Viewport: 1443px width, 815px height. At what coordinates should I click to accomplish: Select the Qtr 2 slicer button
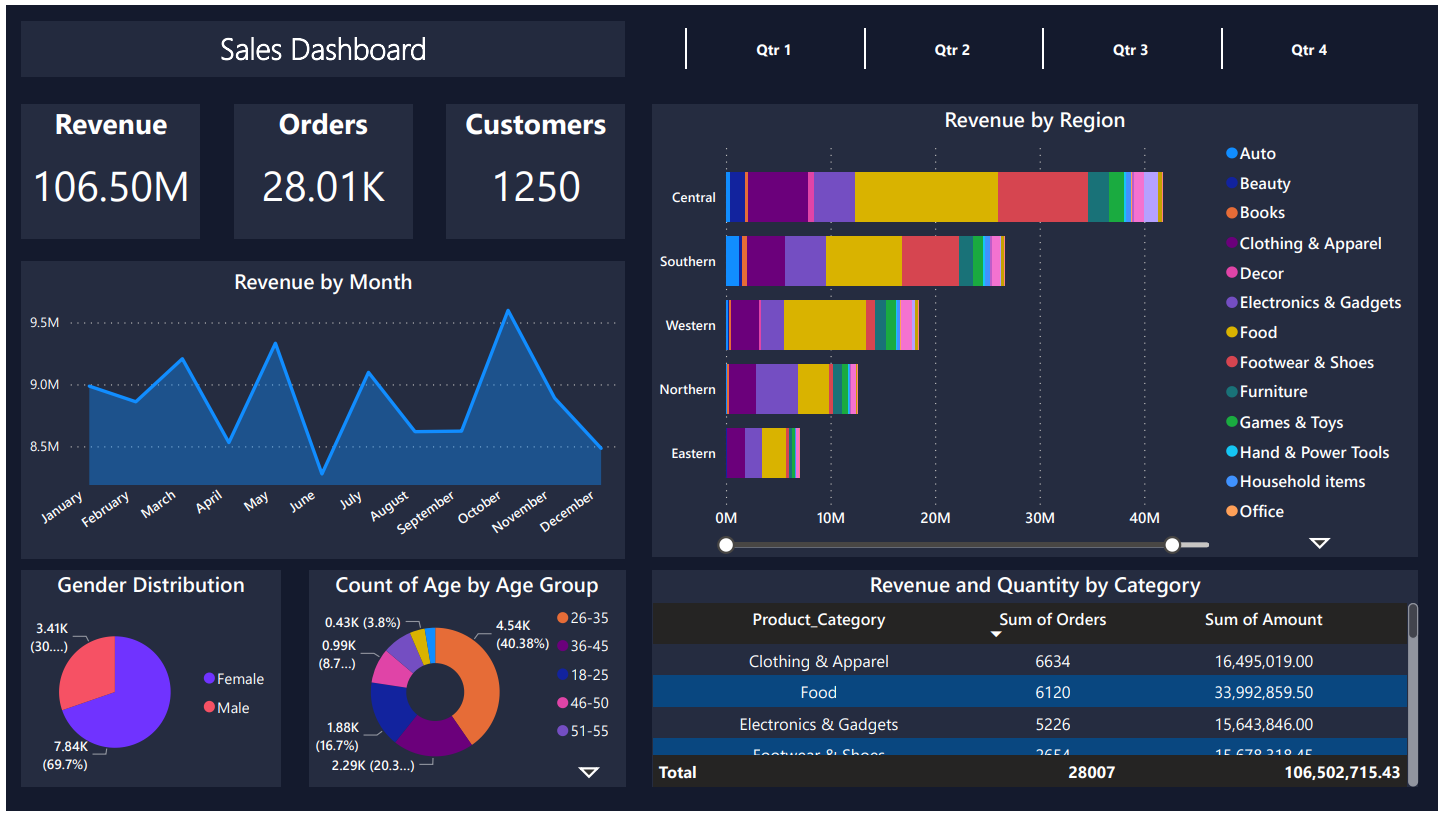click(952, 49)
